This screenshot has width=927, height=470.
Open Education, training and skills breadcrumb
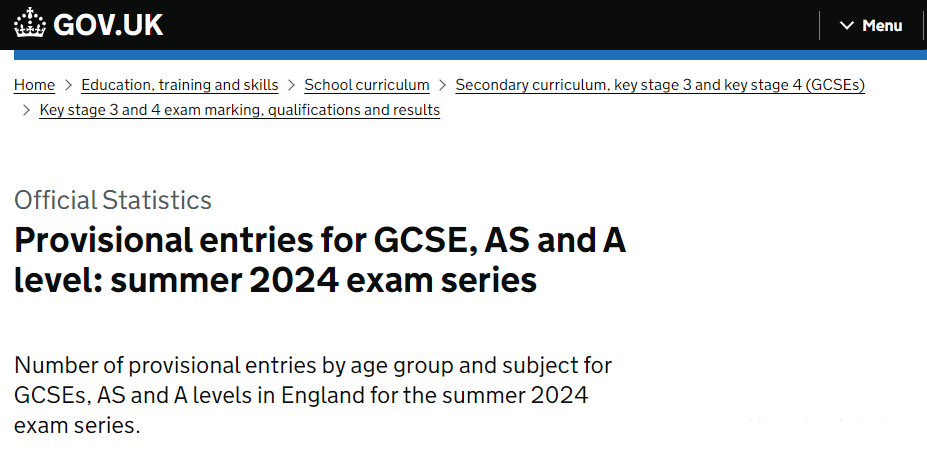(x=180, y=85)
